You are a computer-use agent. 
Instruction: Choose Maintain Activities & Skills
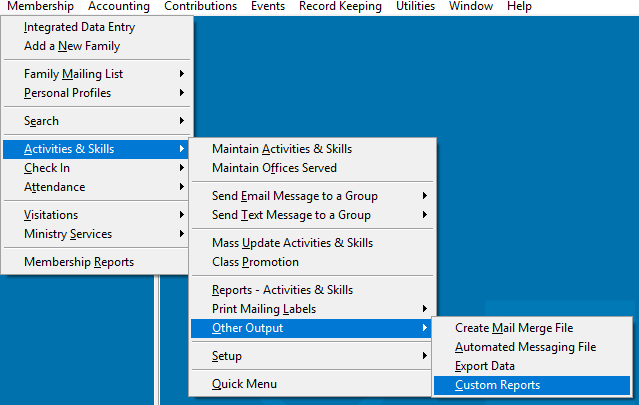point(282,149)
